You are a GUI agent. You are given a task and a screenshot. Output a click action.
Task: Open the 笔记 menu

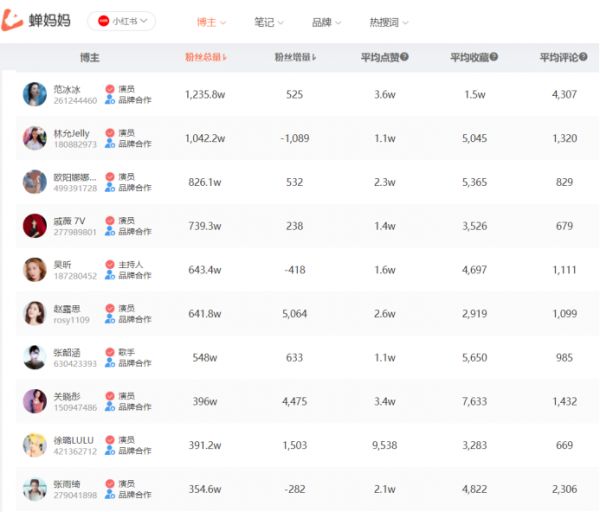[x=268, y=22]
